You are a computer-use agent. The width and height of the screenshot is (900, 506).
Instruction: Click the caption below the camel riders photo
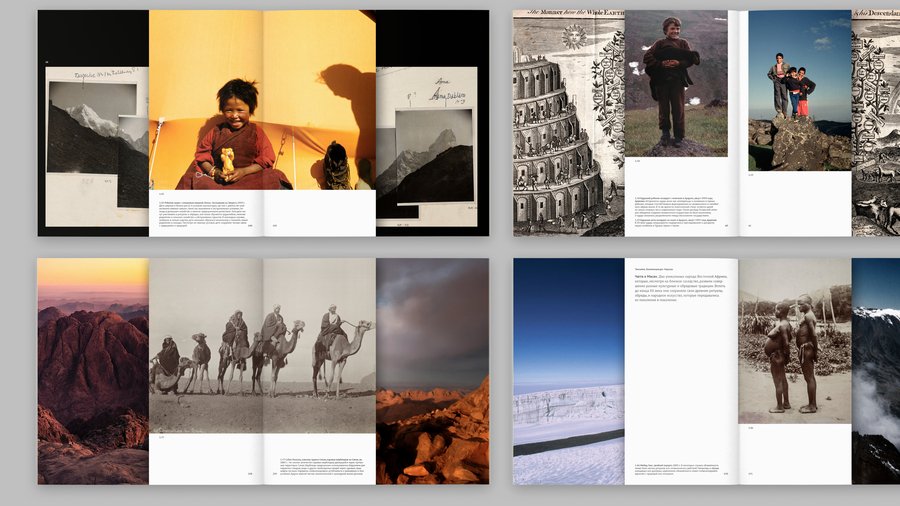click(321, 466)
